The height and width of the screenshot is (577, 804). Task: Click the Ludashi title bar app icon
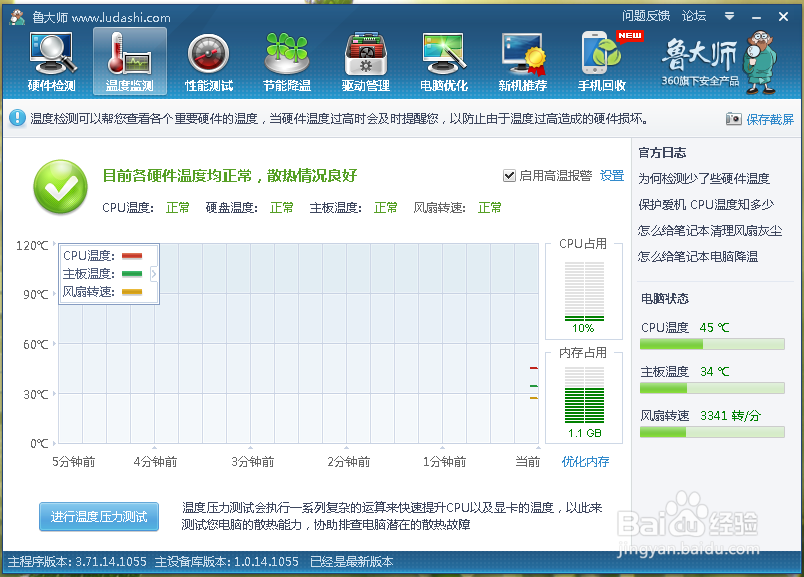point(17,17)
